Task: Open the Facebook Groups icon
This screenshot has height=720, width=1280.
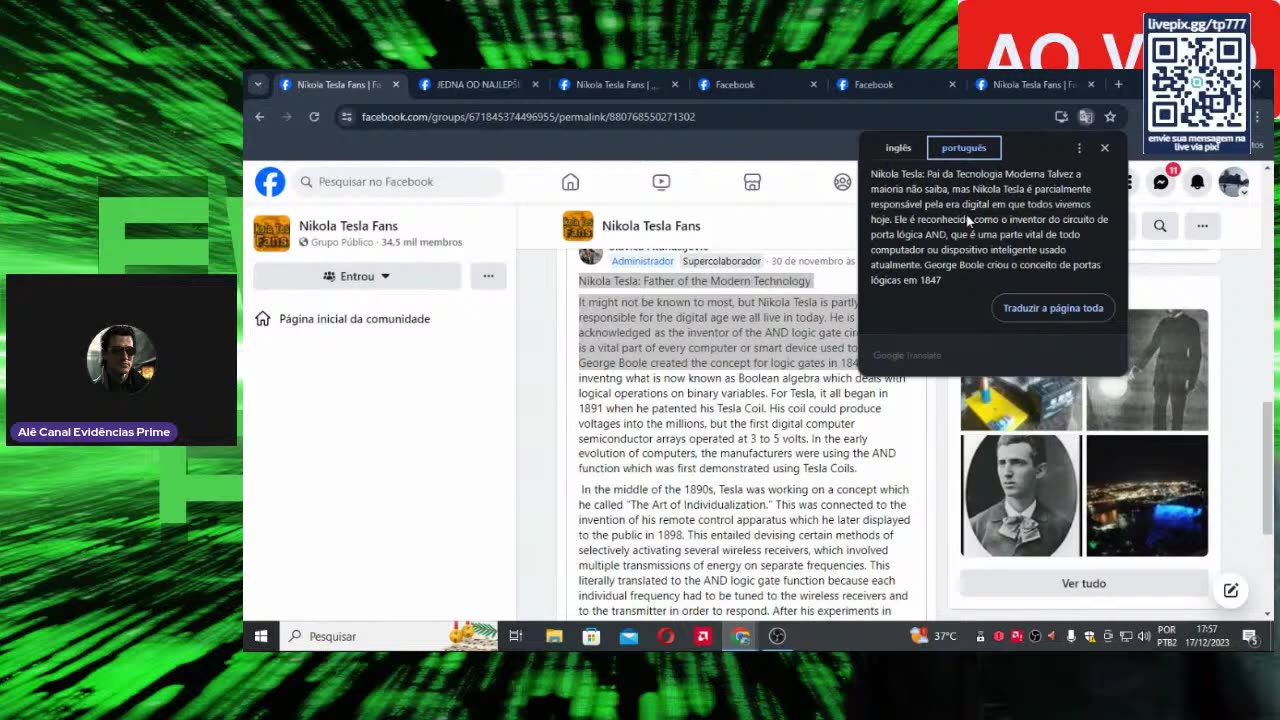Action: (843, 182)
